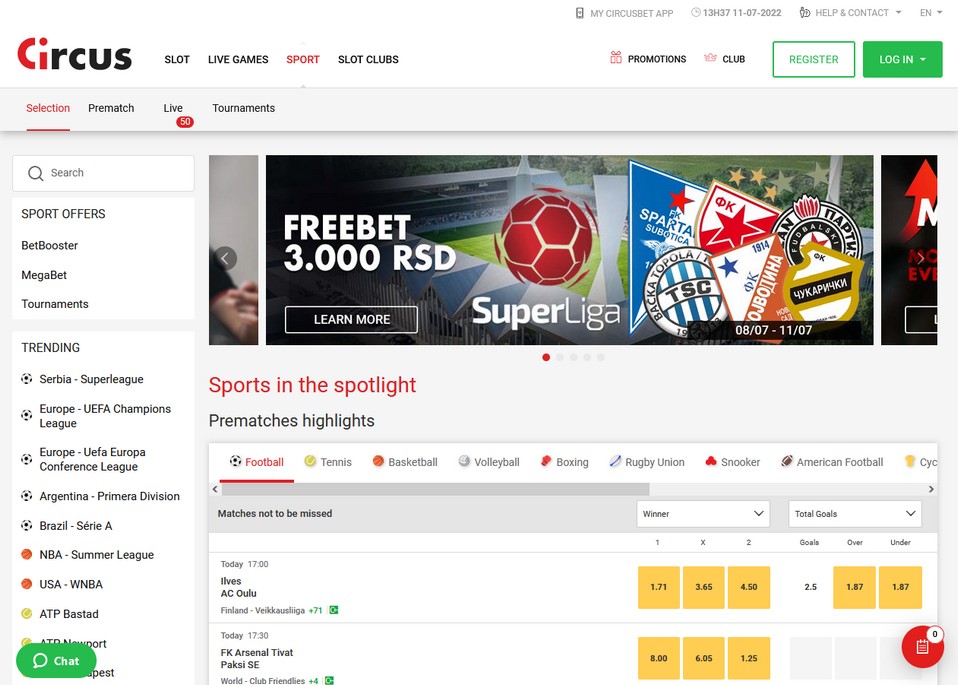This screenshot has width=958, height=685.
Task: Open the Prematch tab
Action: coord(111,108)
